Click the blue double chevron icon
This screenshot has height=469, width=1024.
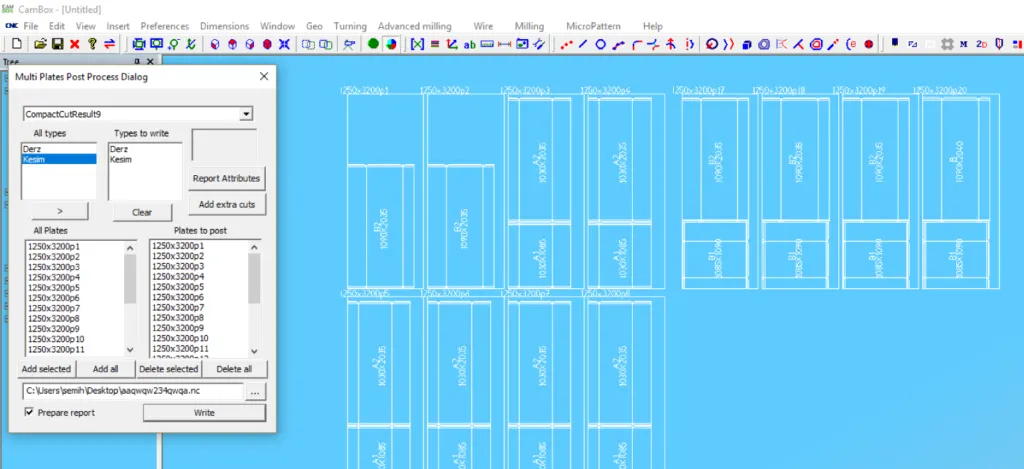pyautogui.click(x=729, y=44)
